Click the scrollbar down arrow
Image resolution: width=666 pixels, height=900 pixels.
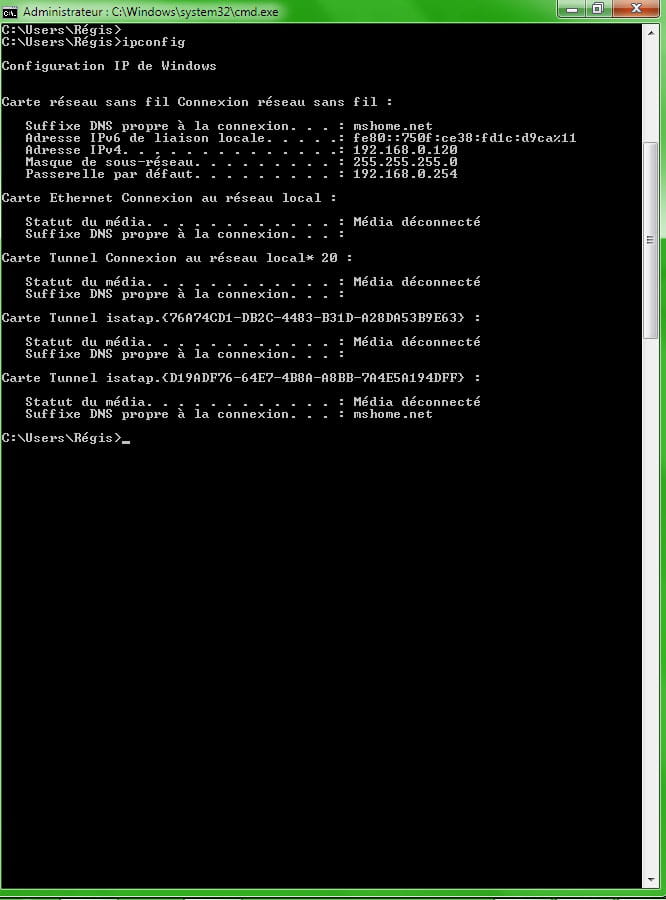pyautogui.click(x=650, y=879)
